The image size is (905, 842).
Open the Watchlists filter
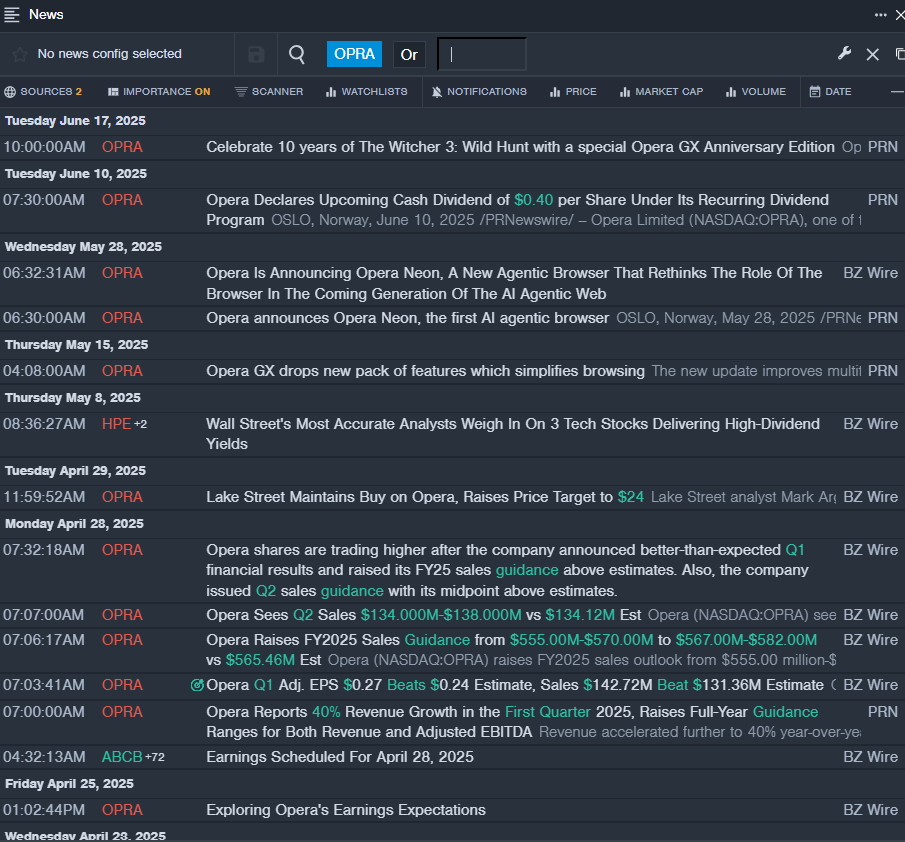367,92
